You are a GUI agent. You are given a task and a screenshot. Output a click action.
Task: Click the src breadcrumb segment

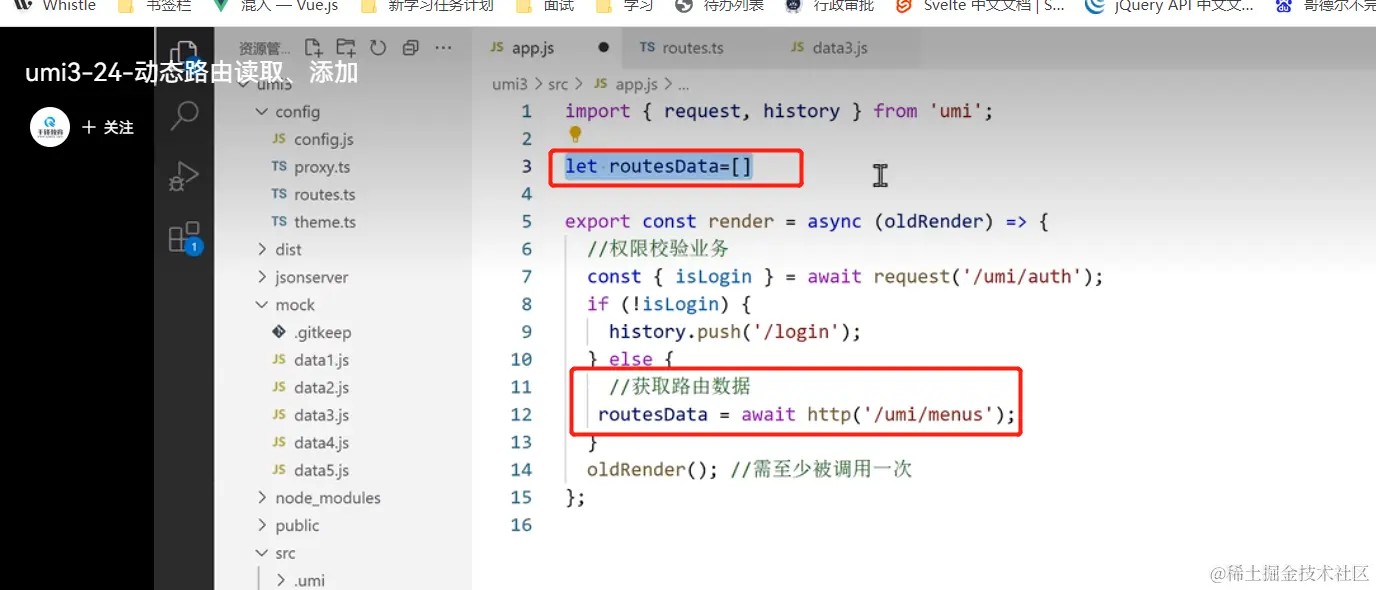click(x=558, y=84)
